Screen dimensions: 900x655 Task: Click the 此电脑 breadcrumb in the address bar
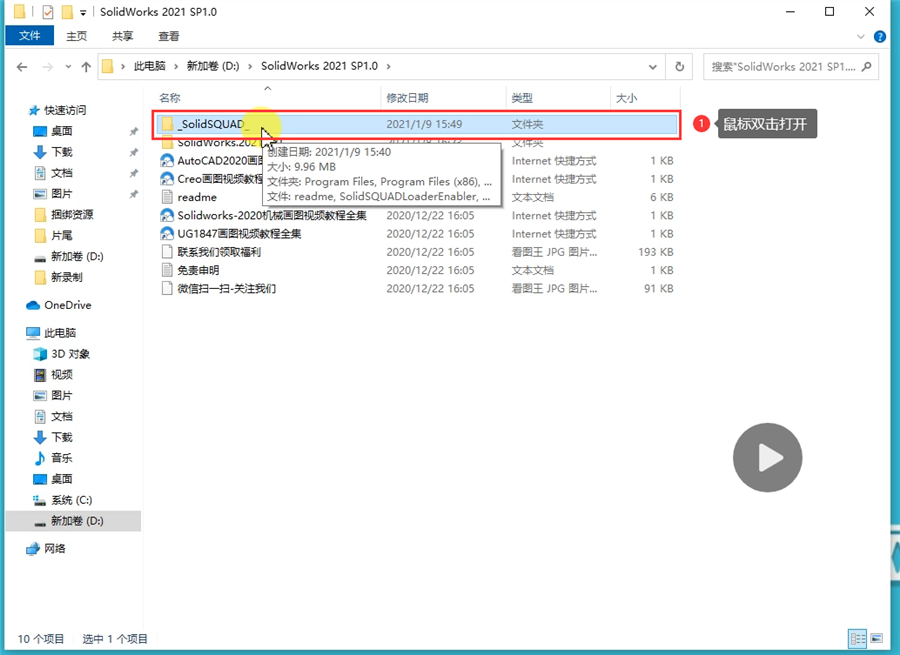(149, 66)
